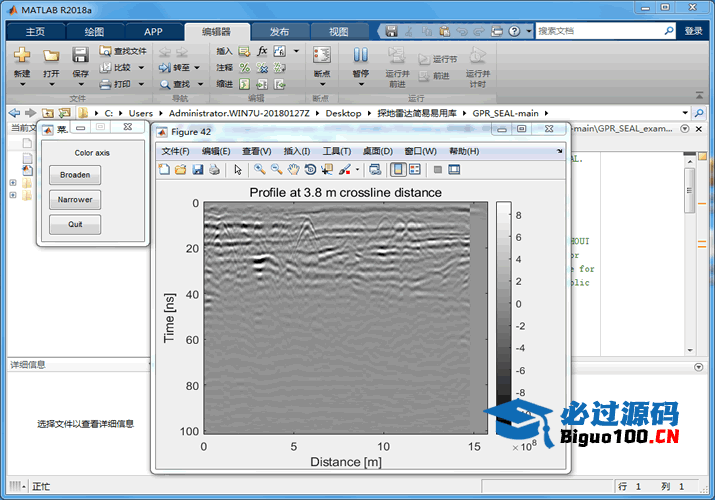Click the help question mark icon
The height and width of the screenshot is (500, 715).
pyautogui.click(x=514, y=31)
